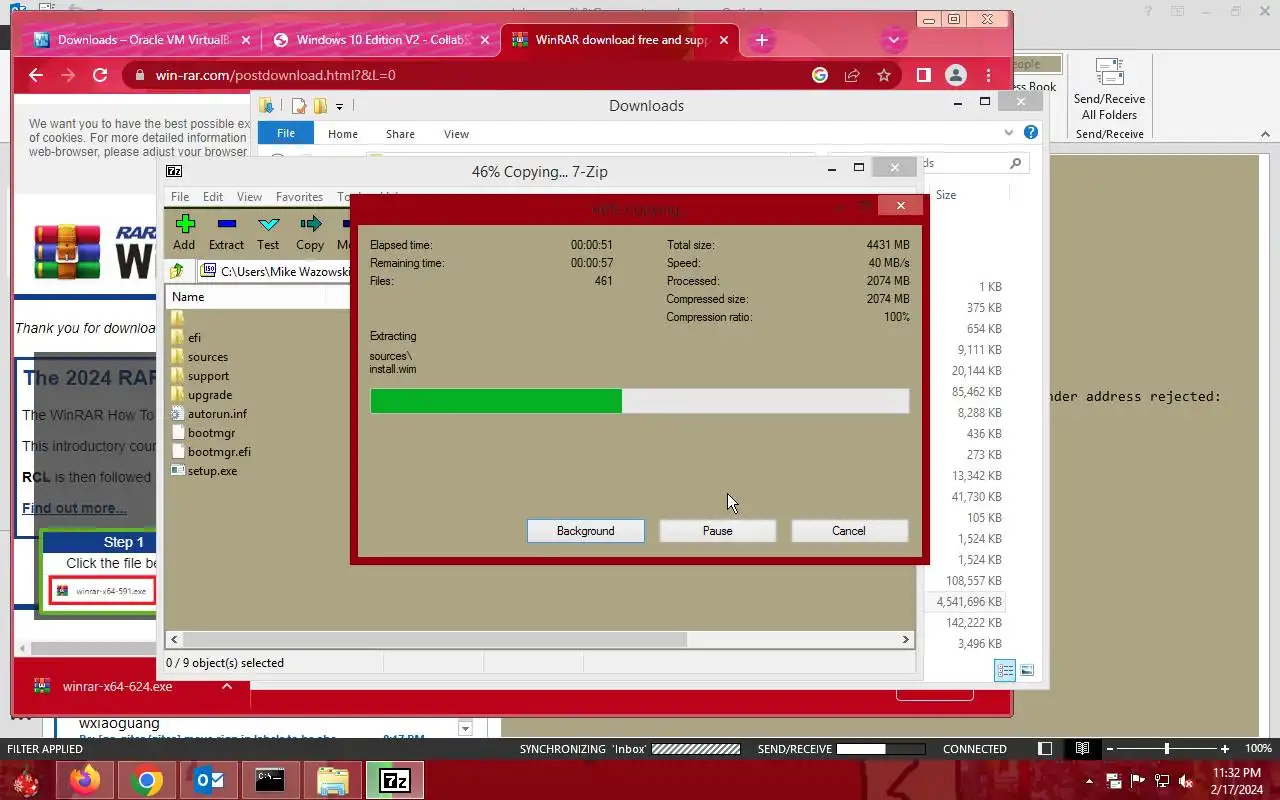
Task: Click Explorer properties quick access icon
Action: [x=298, y=106]
